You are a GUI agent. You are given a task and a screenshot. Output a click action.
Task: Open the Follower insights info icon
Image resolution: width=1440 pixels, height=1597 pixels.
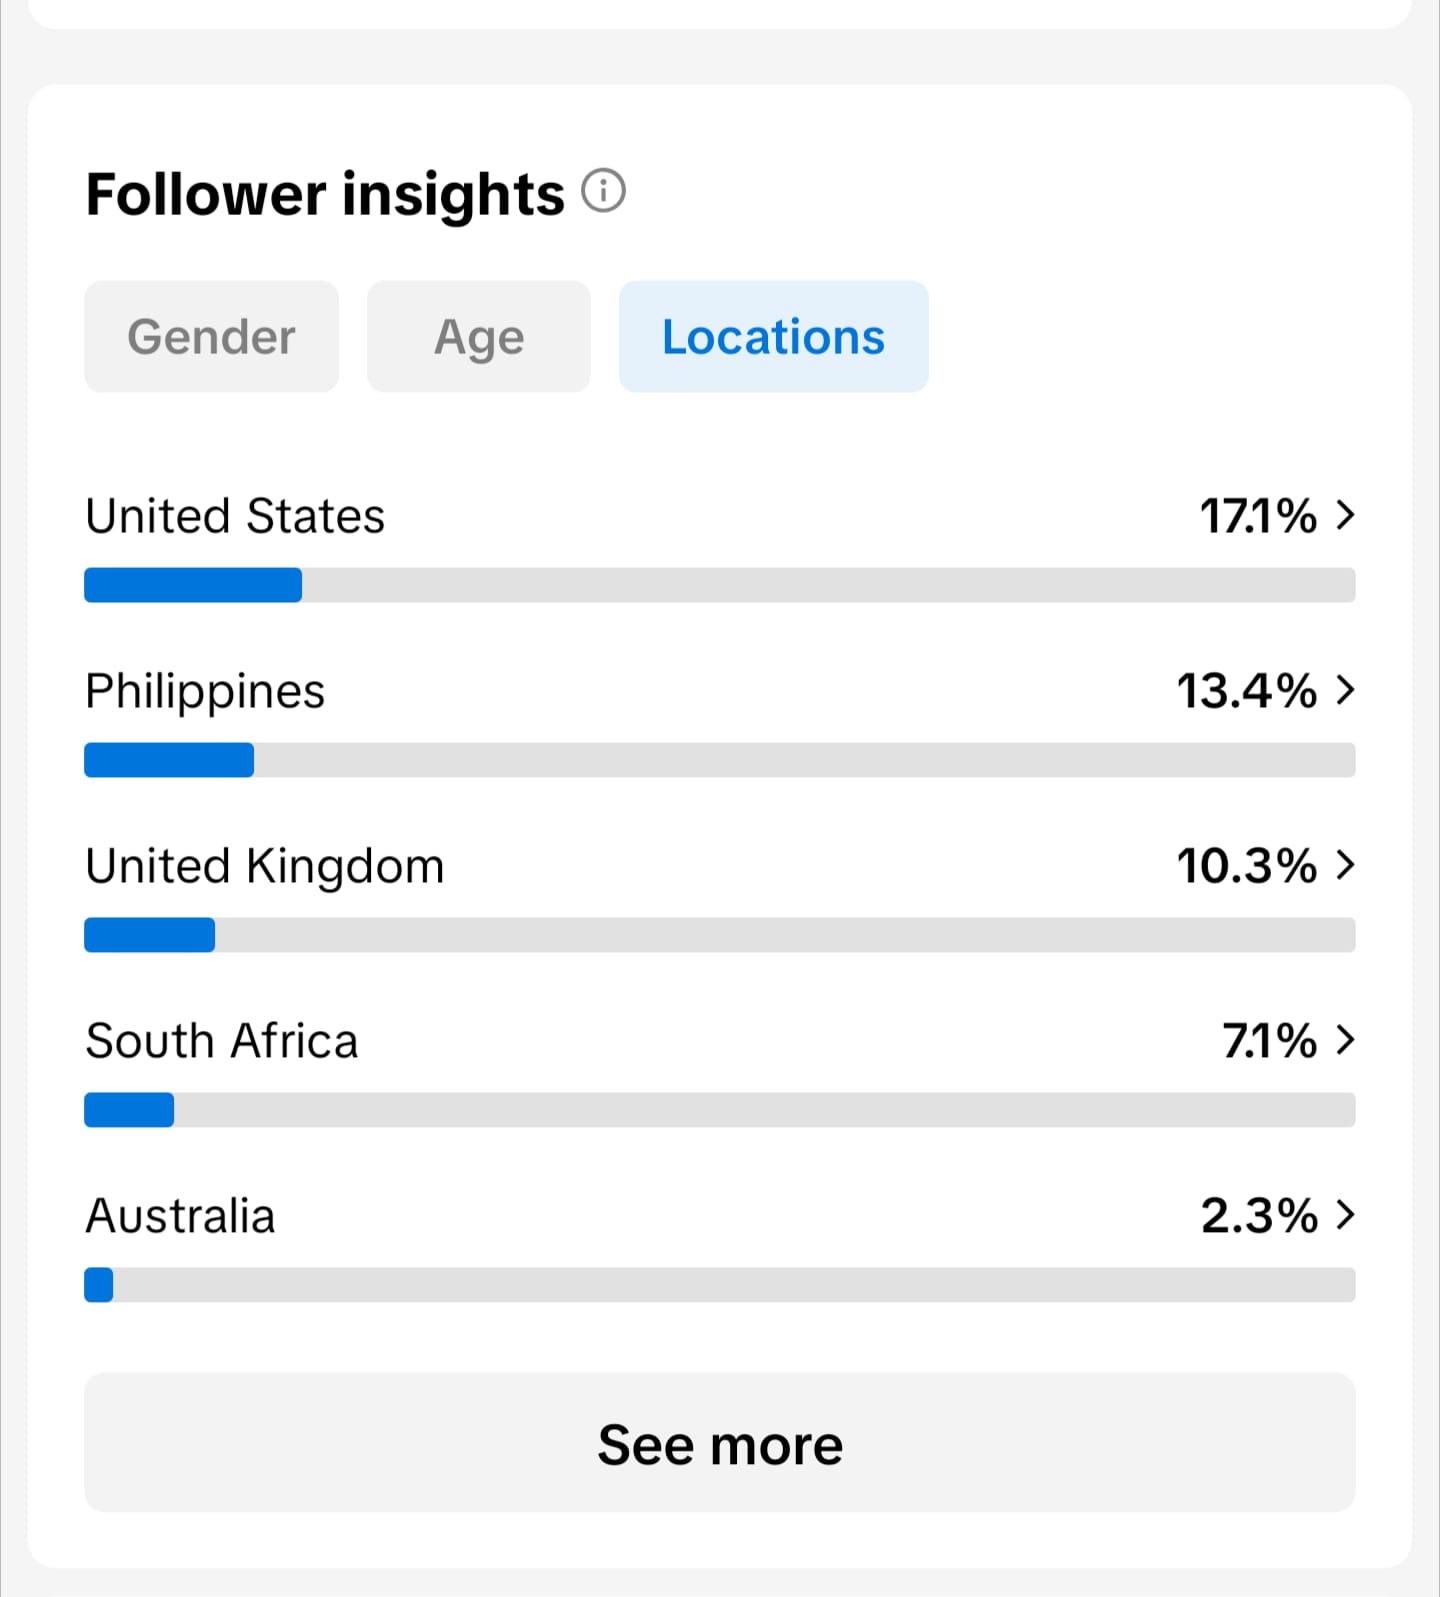coord(603,190)
